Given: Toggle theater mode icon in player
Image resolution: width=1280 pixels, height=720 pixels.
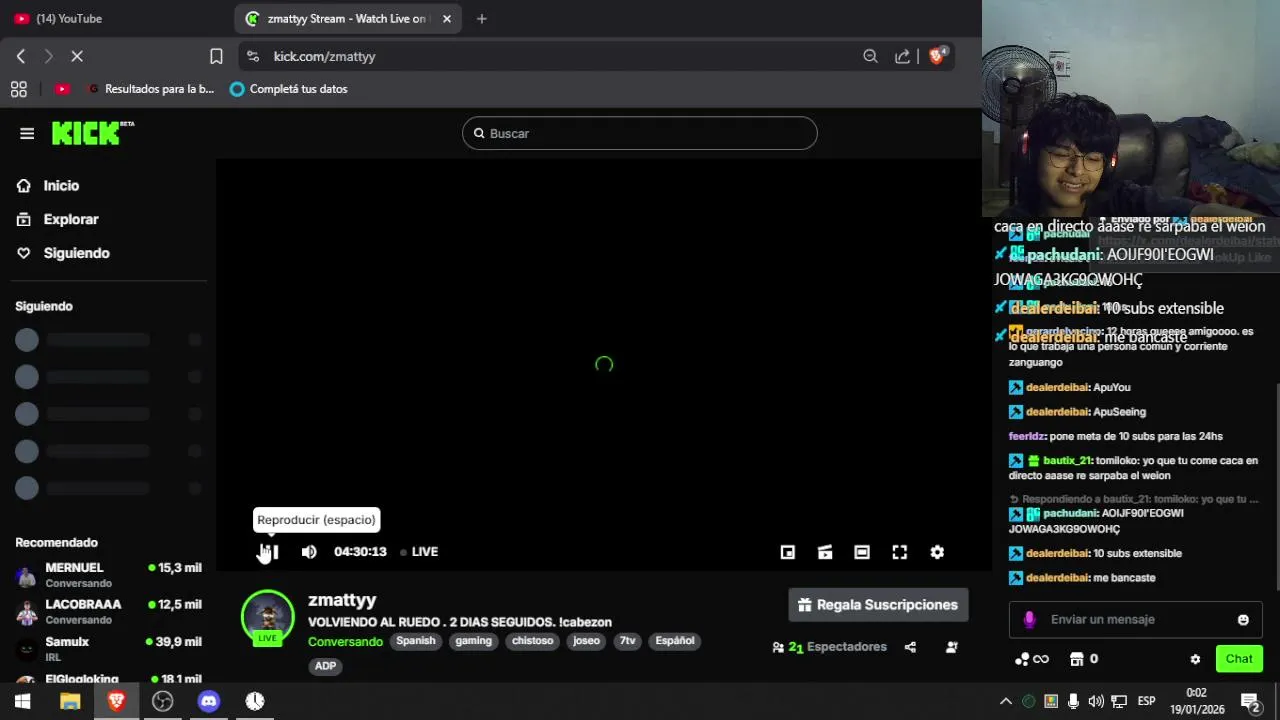Looking at the screenshot, I should click(x=862, y=552).
